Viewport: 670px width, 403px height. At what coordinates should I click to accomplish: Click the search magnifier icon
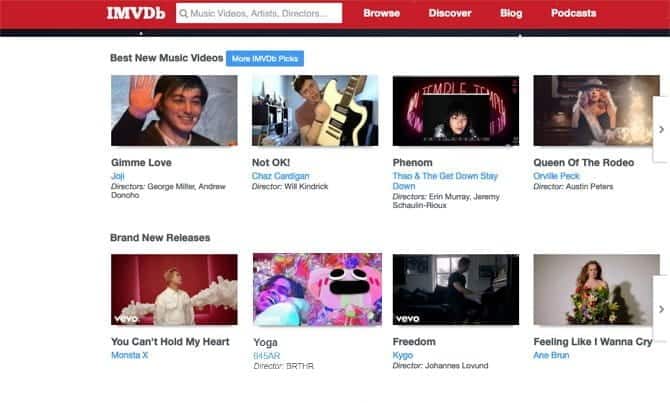[184, 14]
